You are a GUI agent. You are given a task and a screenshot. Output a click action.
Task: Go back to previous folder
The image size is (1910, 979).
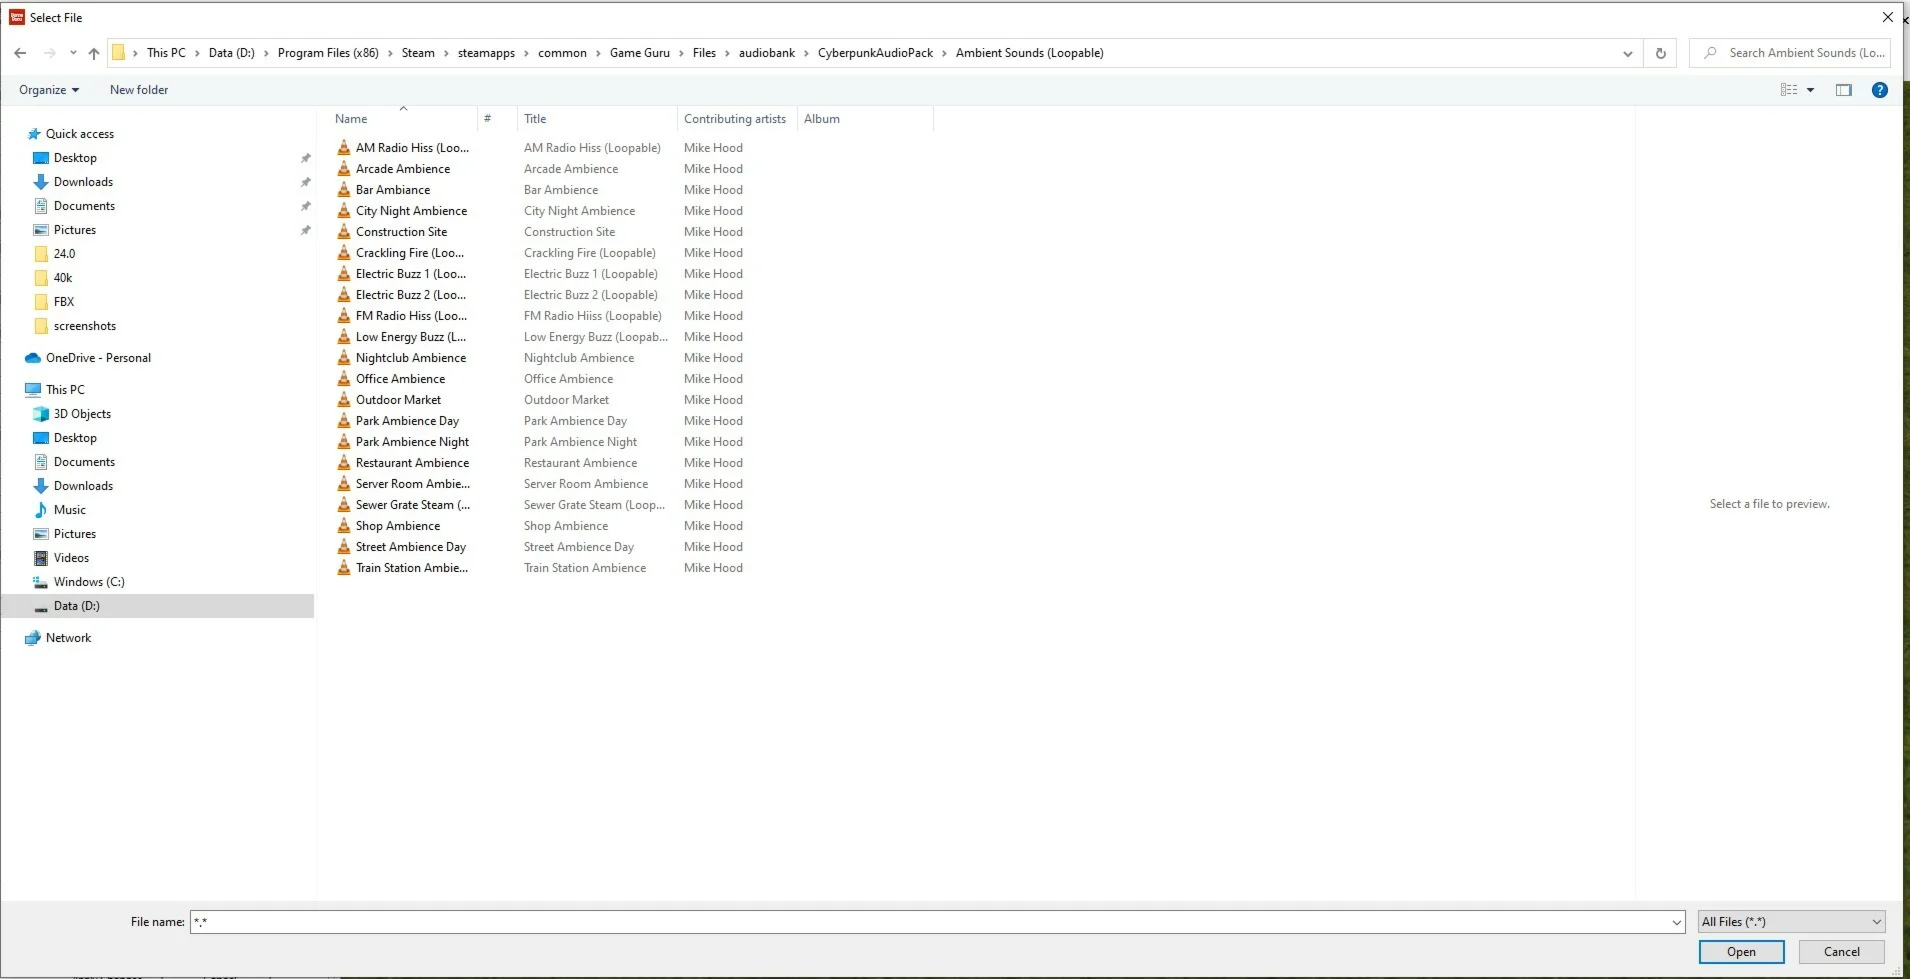point(20,53)
